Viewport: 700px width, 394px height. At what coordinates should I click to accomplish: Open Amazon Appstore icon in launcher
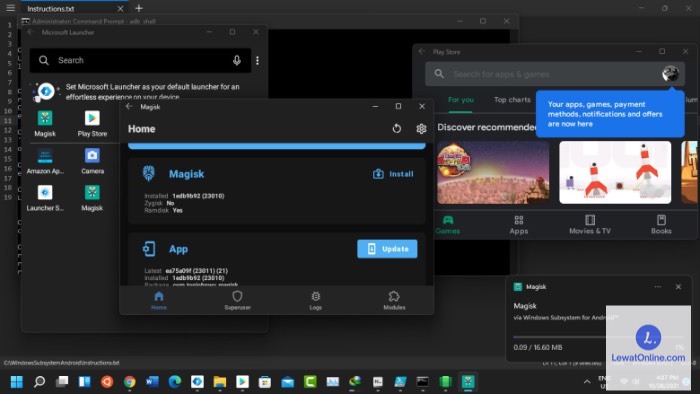45,161
